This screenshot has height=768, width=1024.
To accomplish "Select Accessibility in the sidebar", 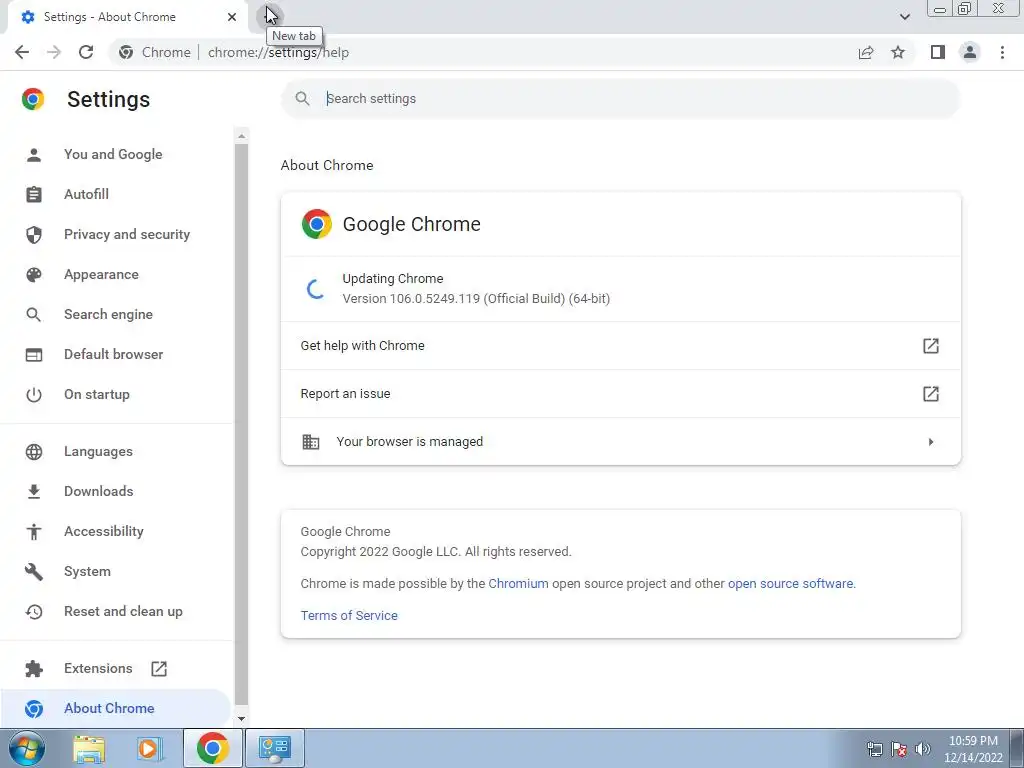I will [104, 532].
